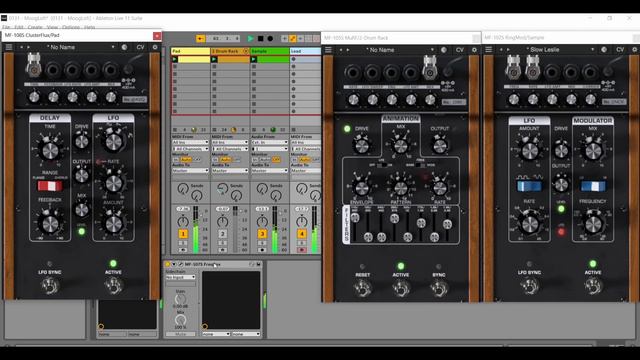
Task: Open the hamburger menu in MuRF Drum Rack plugin
Action: (x=329, y=50)
